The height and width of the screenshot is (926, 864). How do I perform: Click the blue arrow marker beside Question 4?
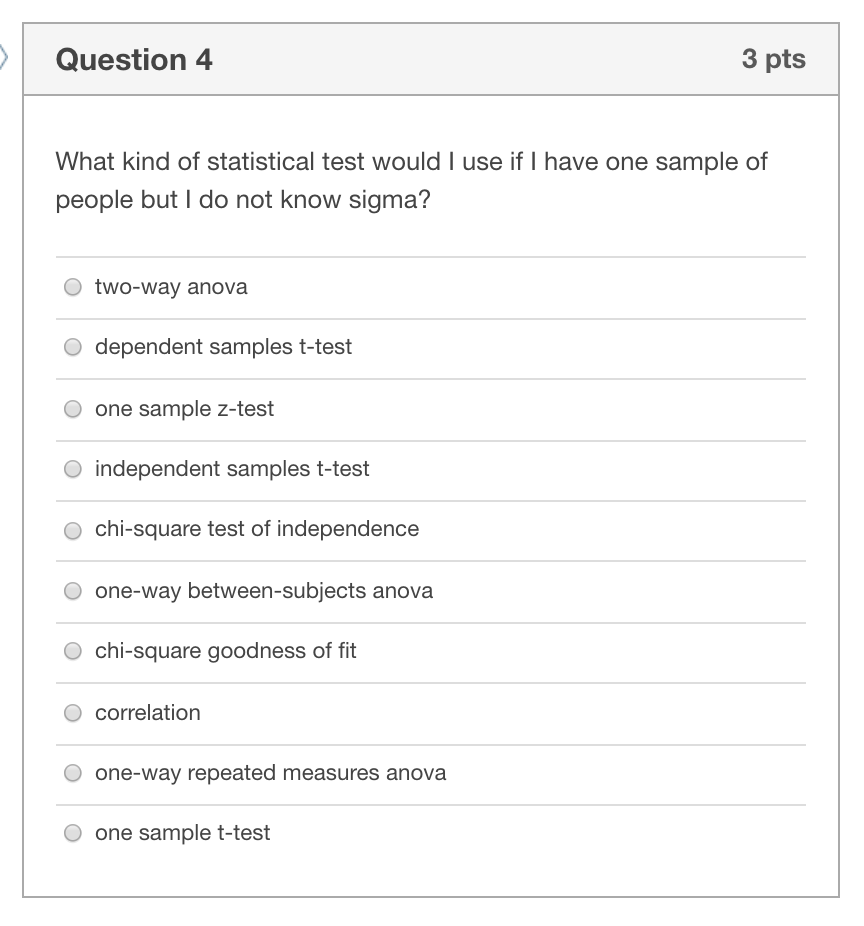[4, 59]
